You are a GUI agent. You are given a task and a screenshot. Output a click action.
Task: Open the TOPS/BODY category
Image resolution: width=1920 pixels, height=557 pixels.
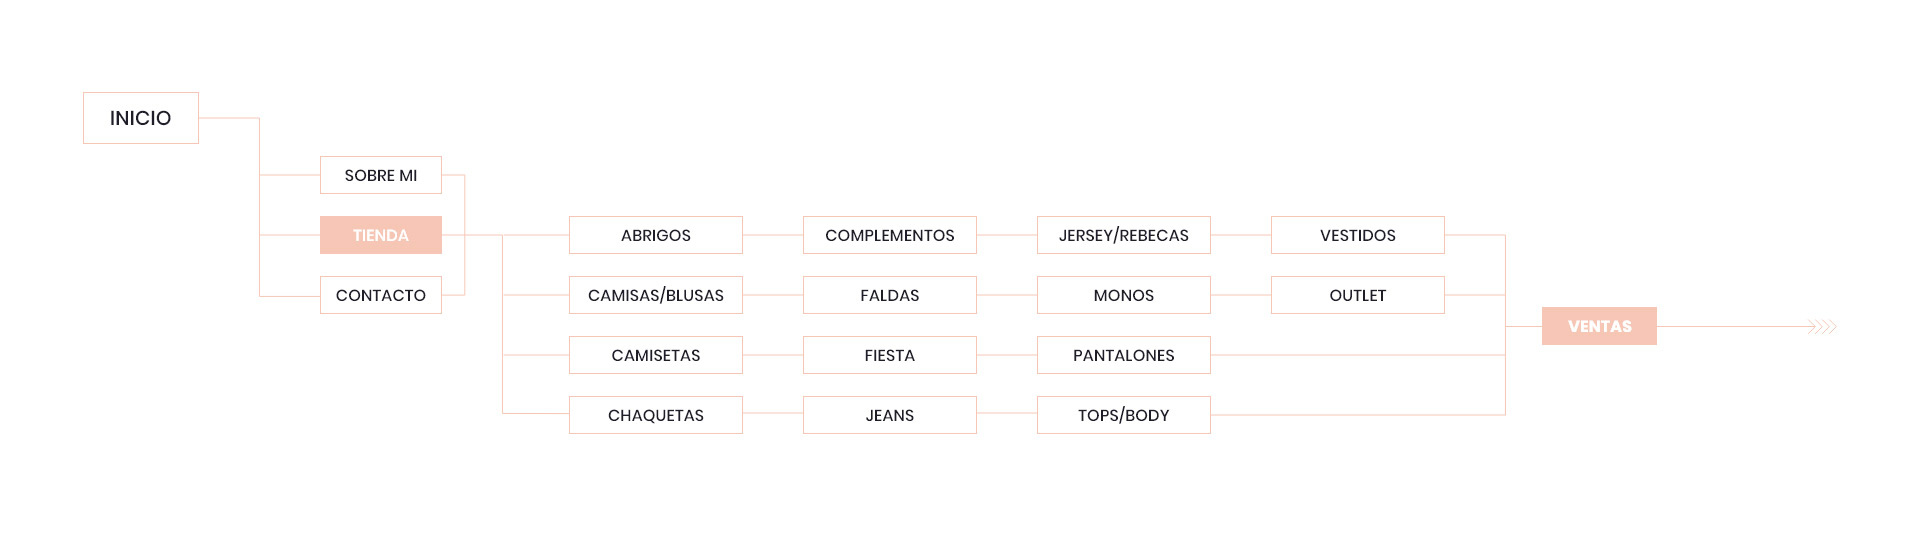[1124, 415]
